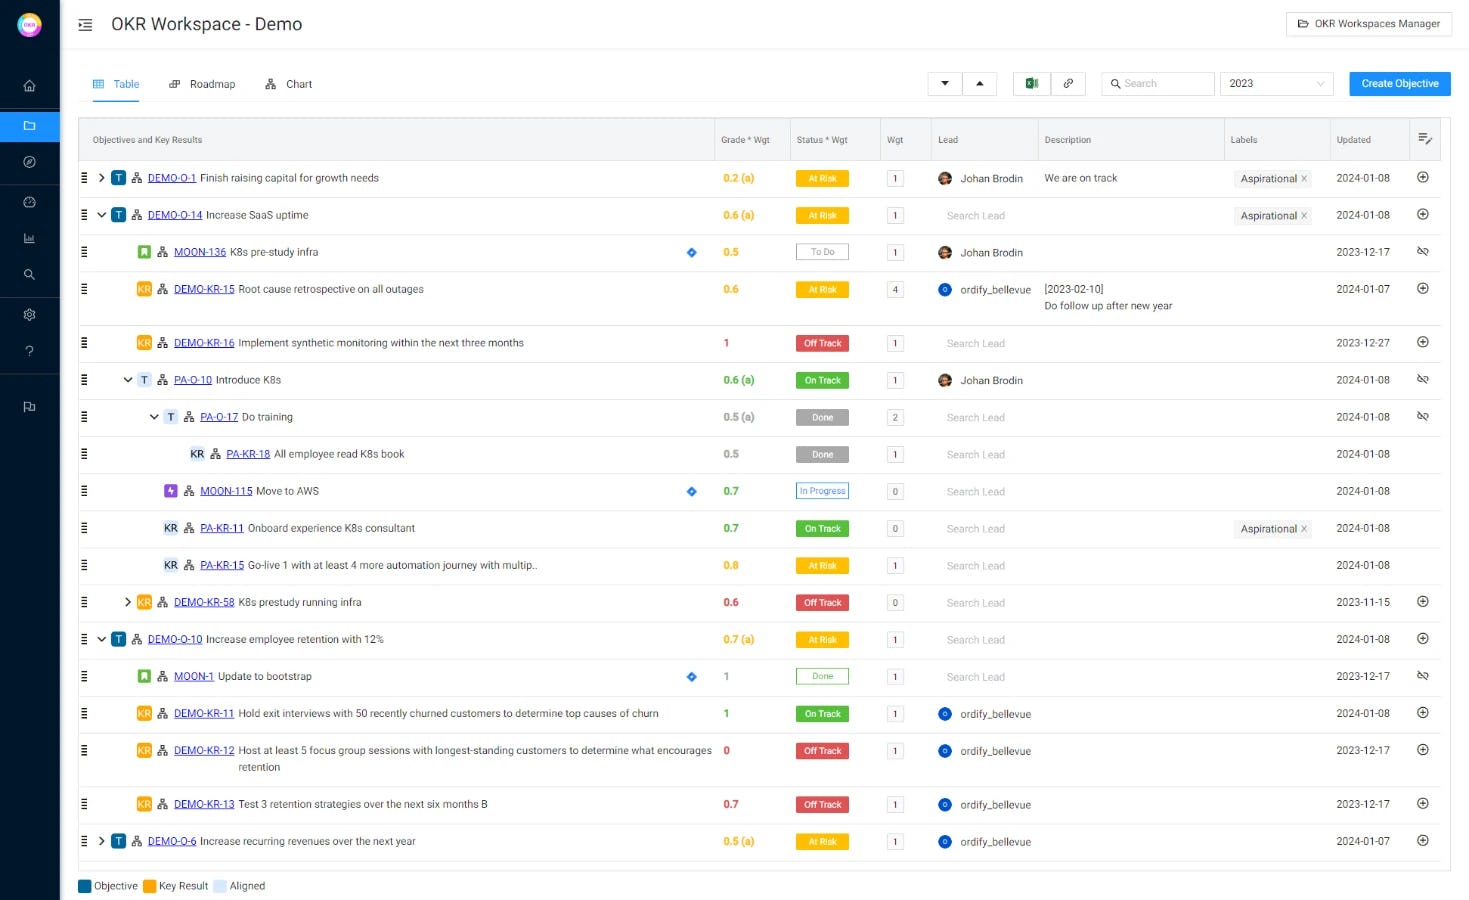The image size is (1469, 900).
Task: Click the yellow Key Result legend swatch
Action: [151, 886]
